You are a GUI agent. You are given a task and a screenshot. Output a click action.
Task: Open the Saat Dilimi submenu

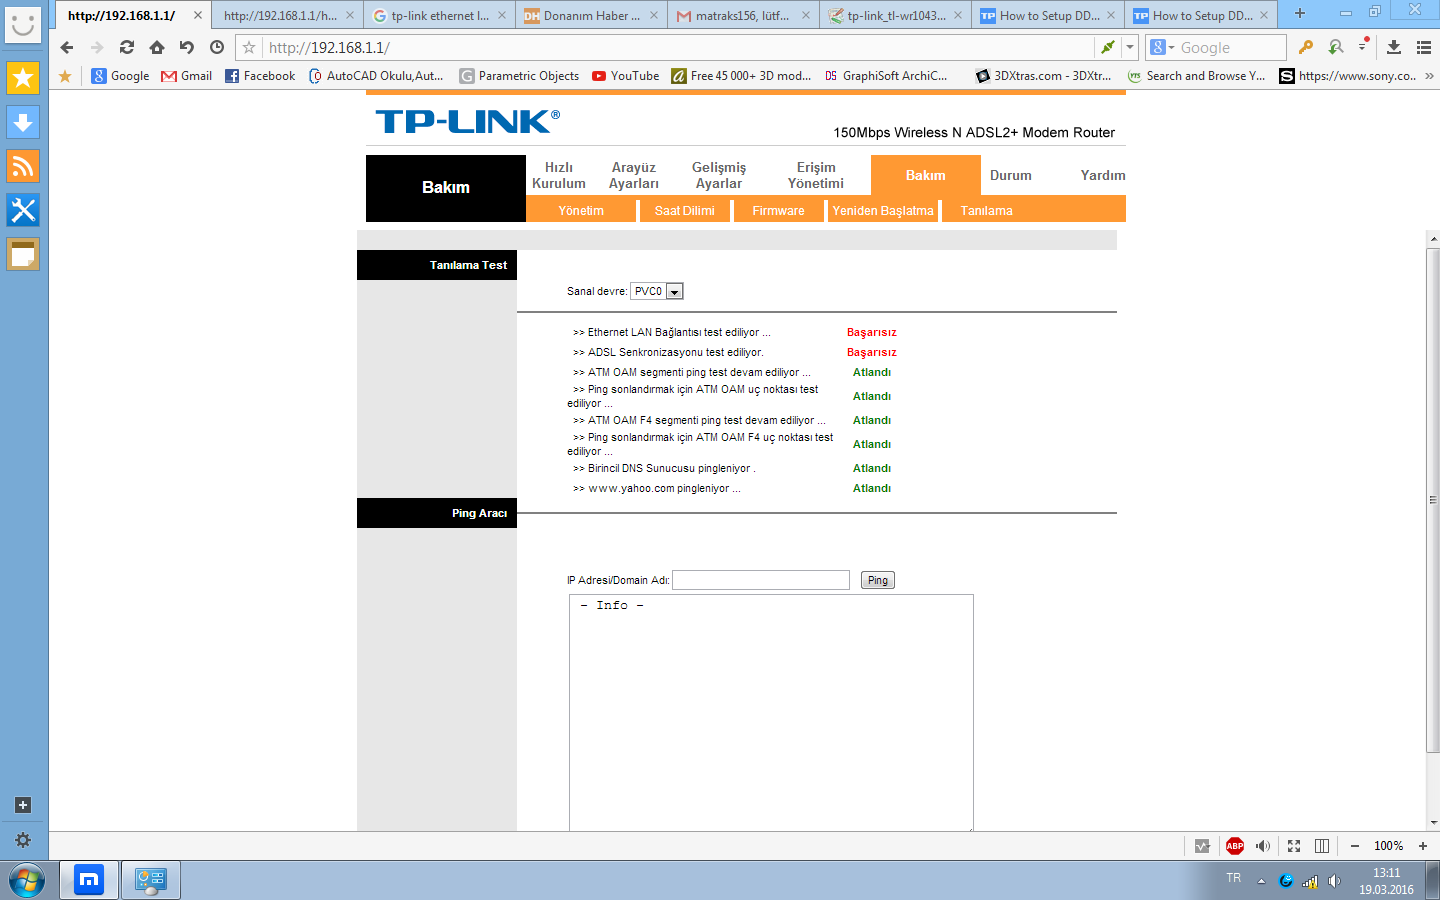pyautogui.click(x=685, y=211)
